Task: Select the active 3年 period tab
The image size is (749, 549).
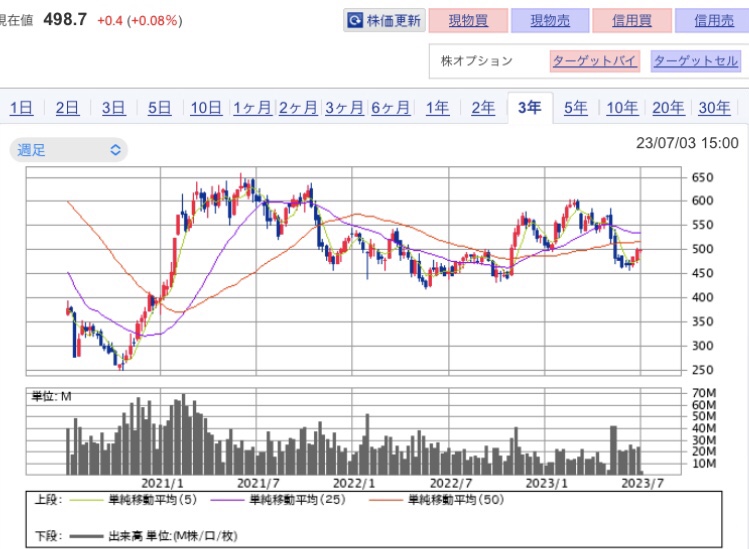Action: [x=530, y=108]
